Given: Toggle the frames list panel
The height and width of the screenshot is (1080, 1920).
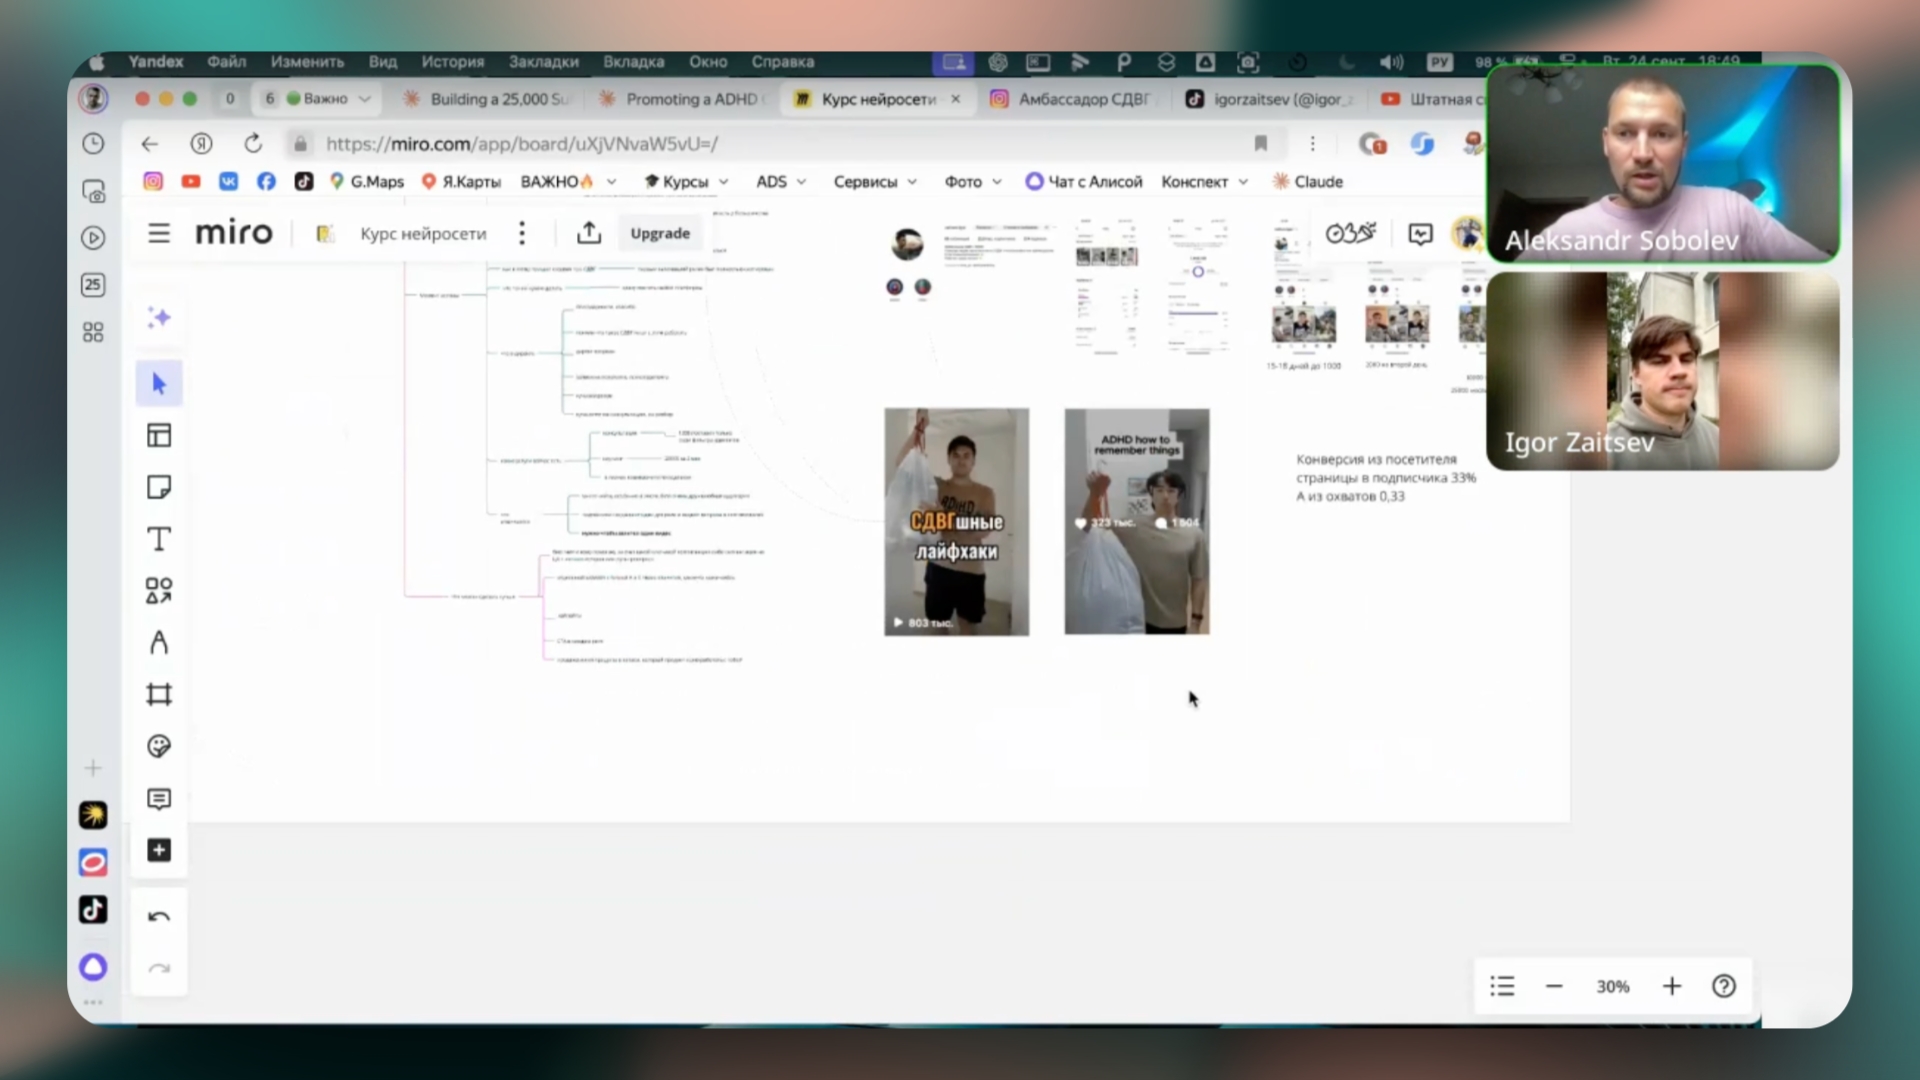Looking at the screenshot, I should pyautogui.click(x=1502, y=986).
